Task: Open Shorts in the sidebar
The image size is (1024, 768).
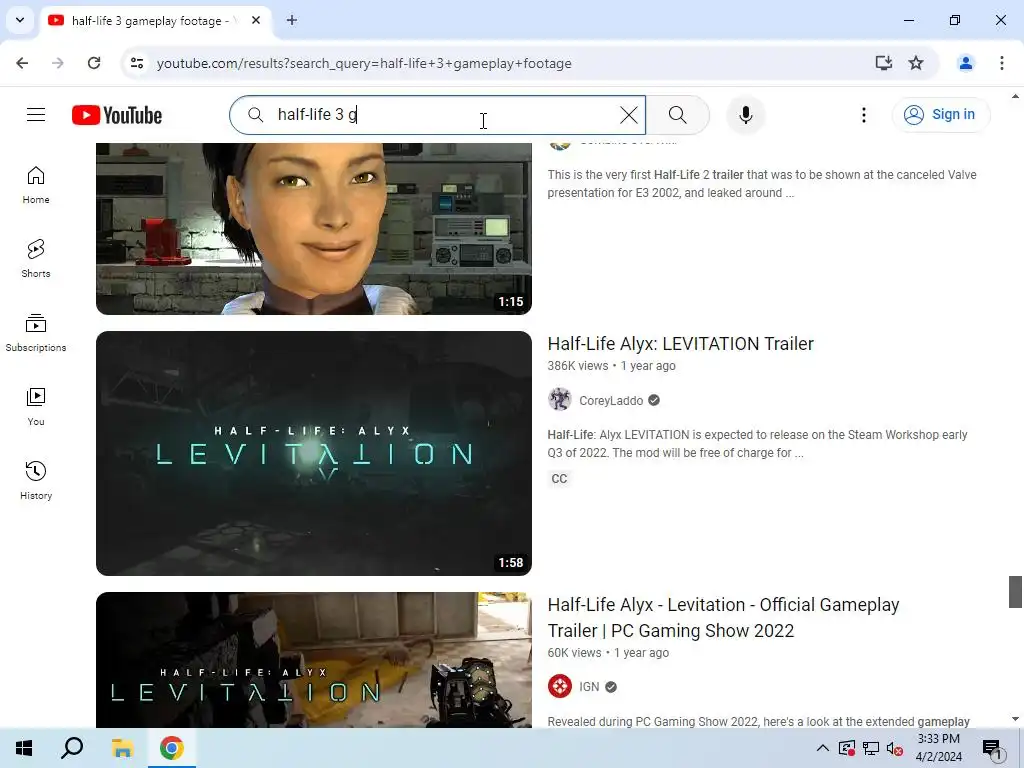Action: click(x=36, y=259)
